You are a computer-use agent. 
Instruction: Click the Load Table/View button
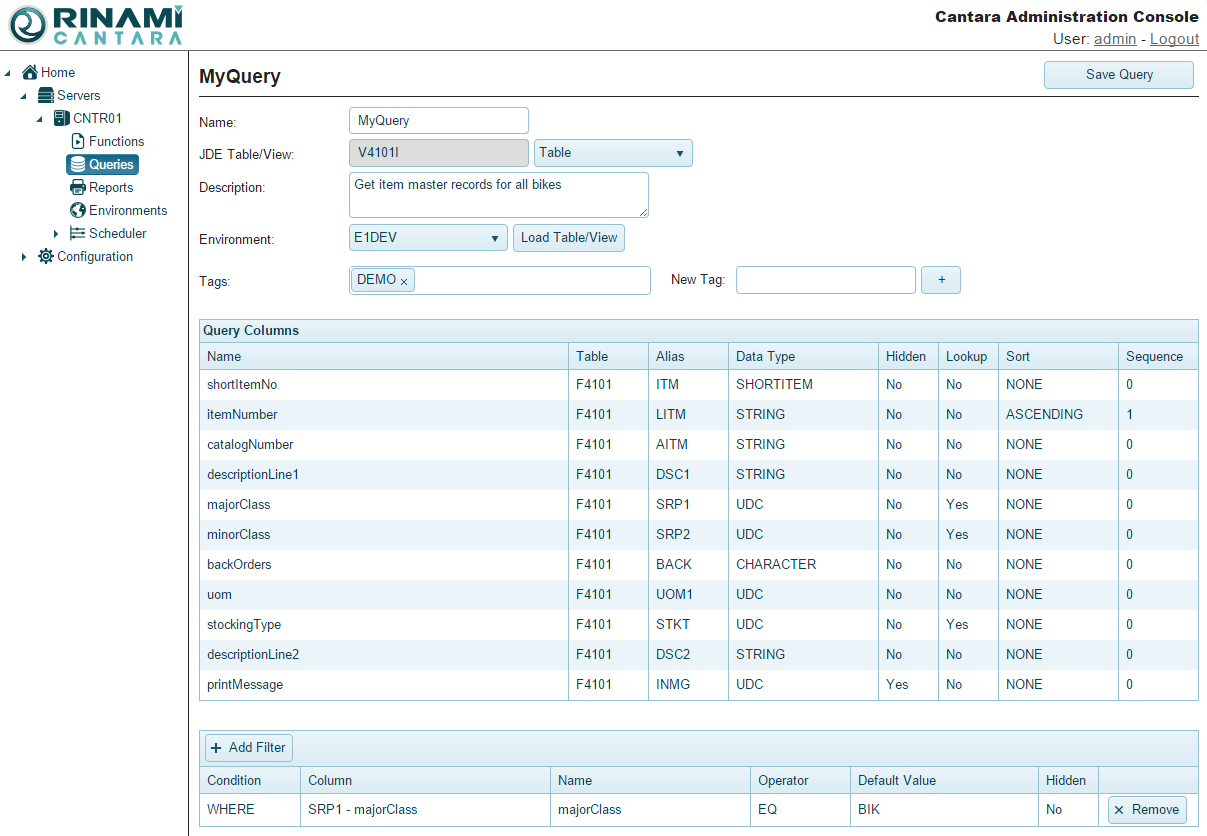569,238
